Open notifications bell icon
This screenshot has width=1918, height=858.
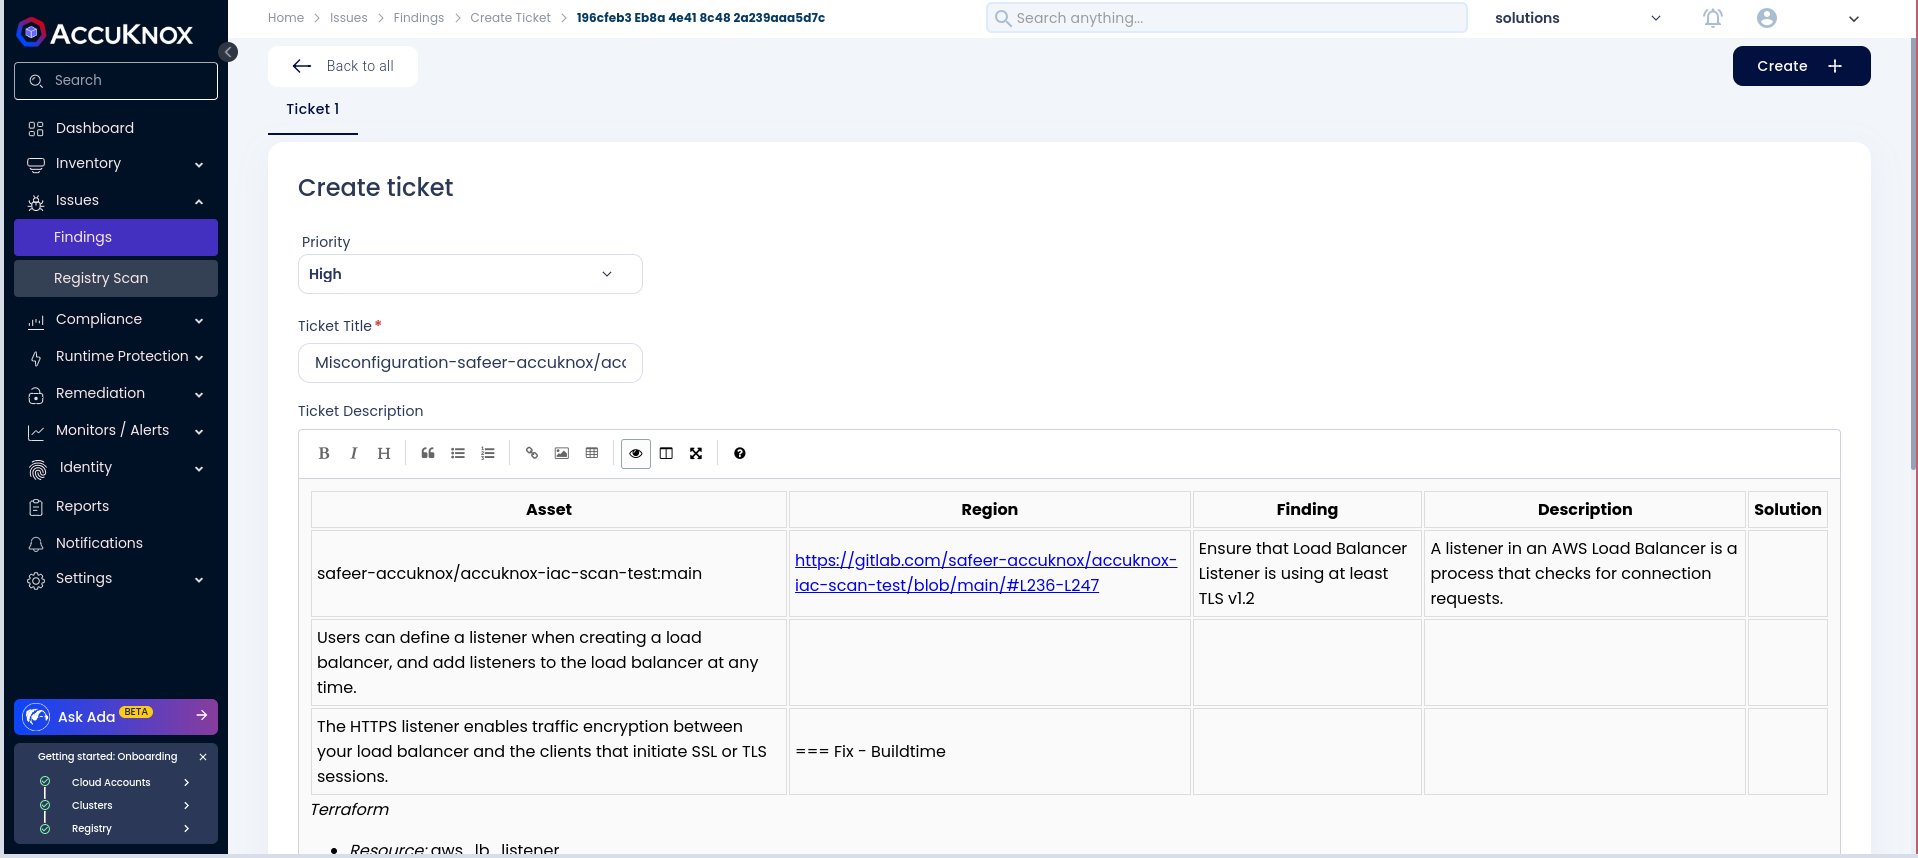[1713, 18]
